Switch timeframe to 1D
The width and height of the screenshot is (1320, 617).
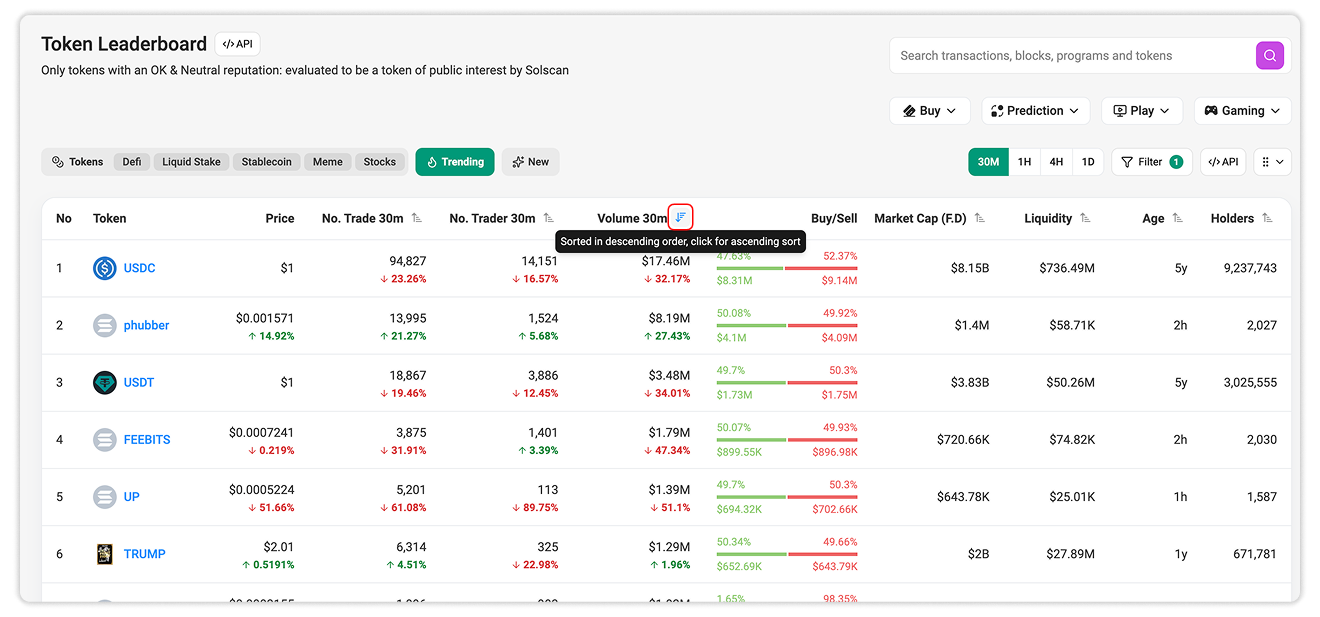(1088, 162)
